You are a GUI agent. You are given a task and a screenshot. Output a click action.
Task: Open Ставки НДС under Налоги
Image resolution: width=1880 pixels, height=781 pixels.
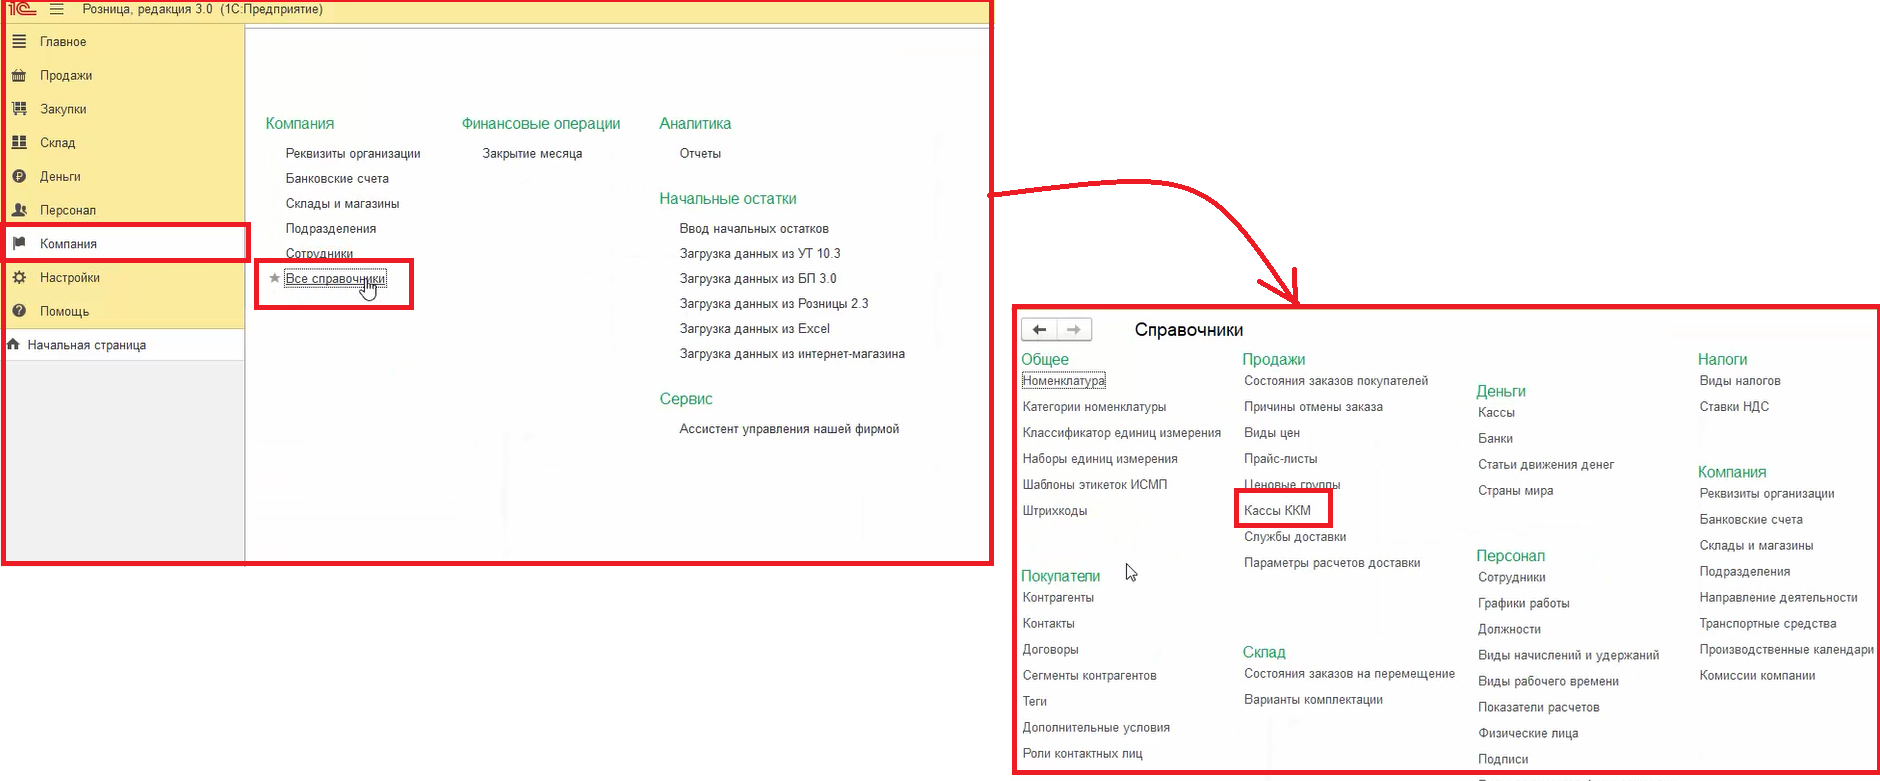(1733, 407)
